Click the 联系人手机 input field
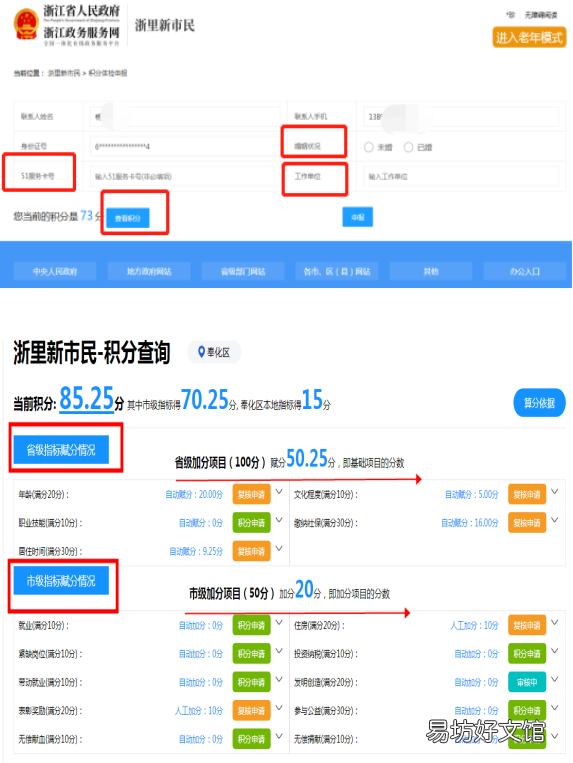This screenshot has height=763, width=573. click(x=461, y=117)
